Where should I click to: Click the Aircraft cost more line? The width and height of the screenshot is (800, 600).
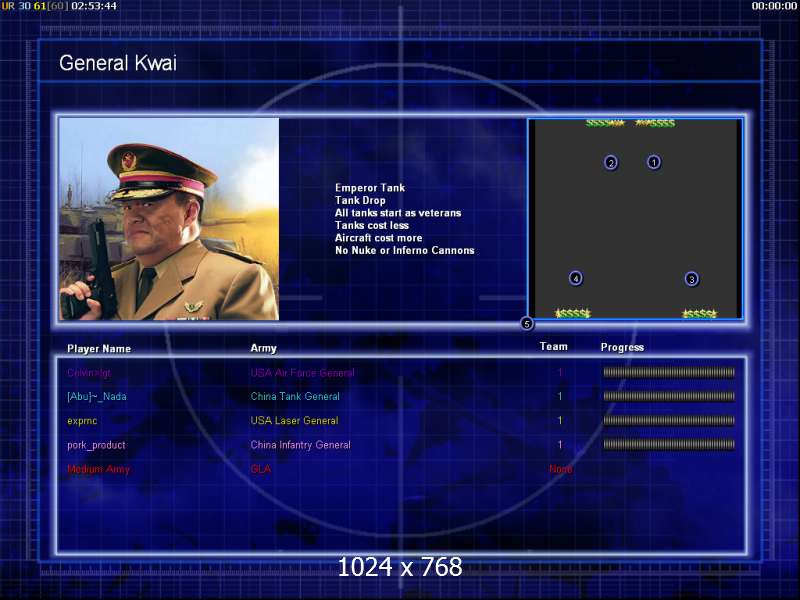click(379, 238)
